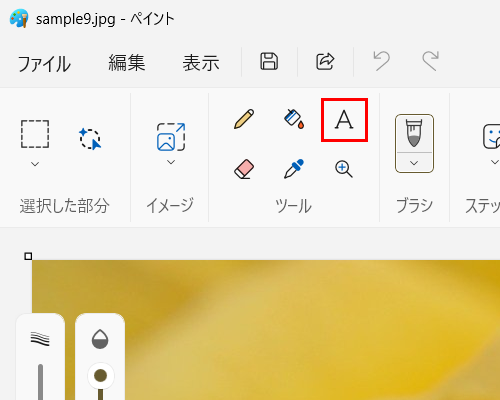Select the Pencil tool

click(244, 119)
